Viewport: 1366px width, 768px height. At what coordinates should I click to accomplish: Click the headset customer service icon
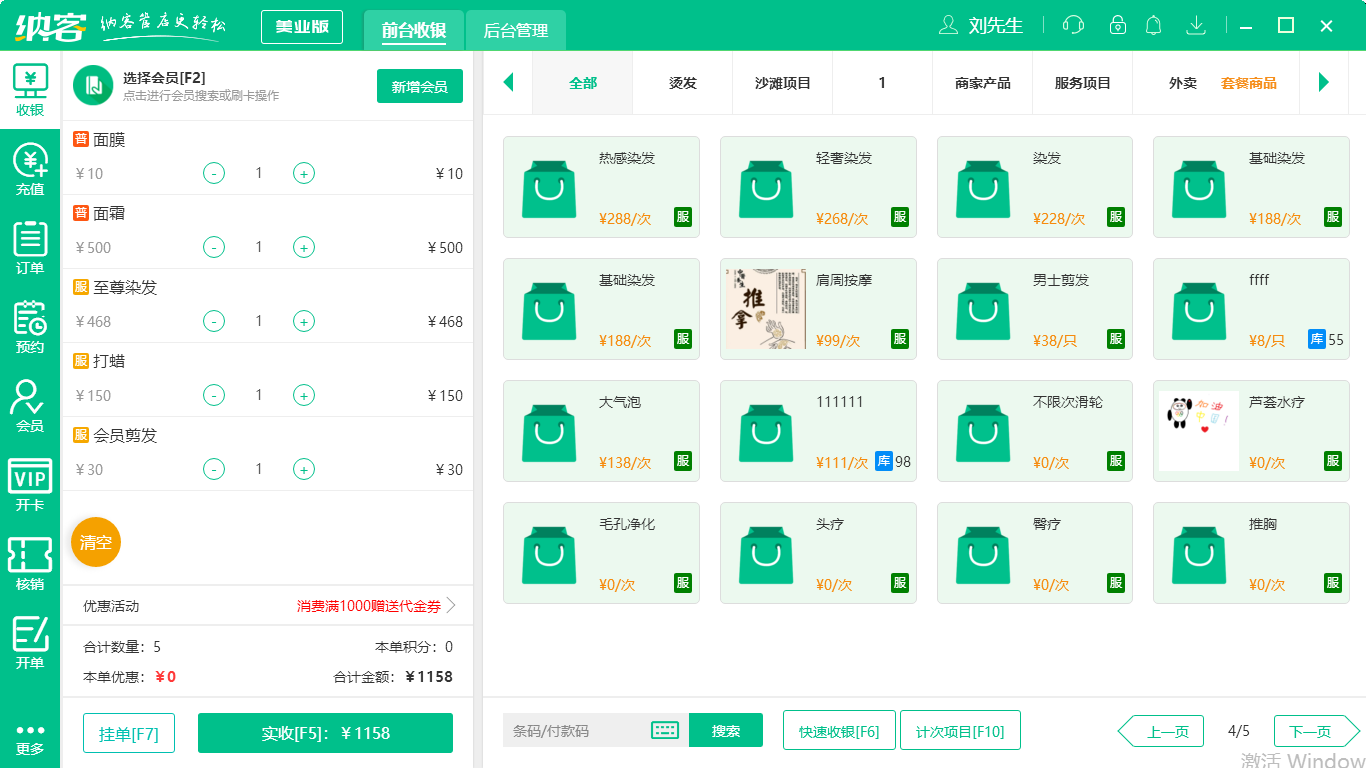coord(1072,25)
